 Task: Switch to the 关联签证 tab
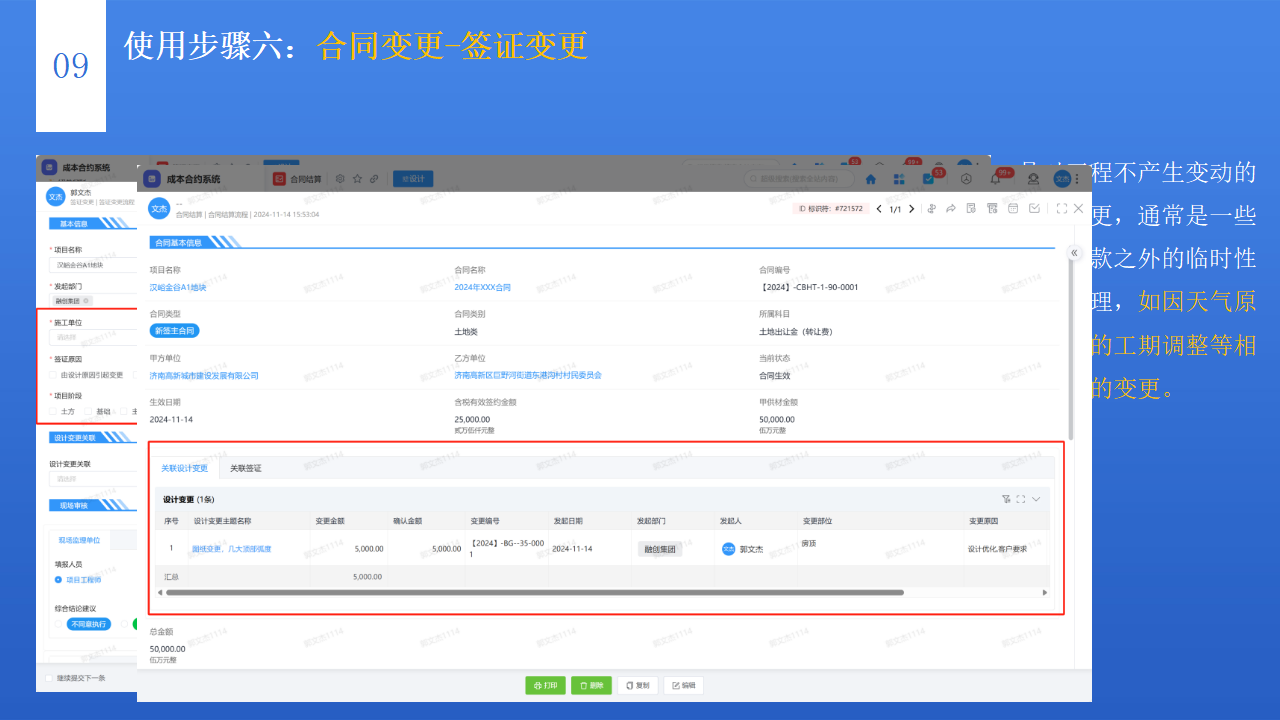247,467
